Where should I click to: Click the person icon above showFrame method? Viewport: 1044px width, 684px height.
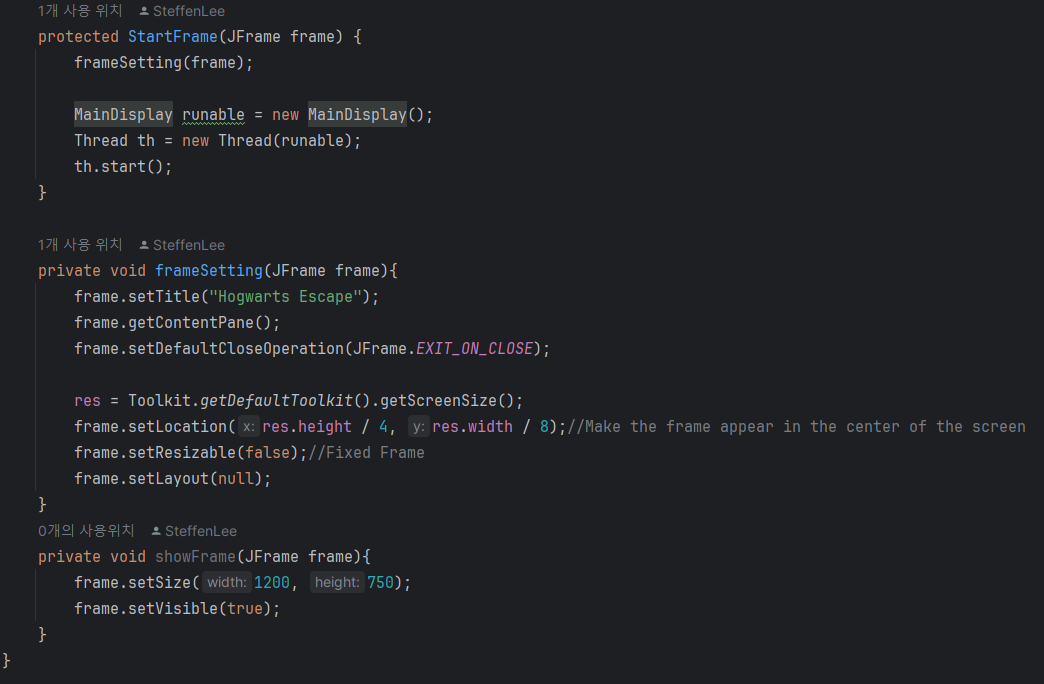(x=156, y=531)
